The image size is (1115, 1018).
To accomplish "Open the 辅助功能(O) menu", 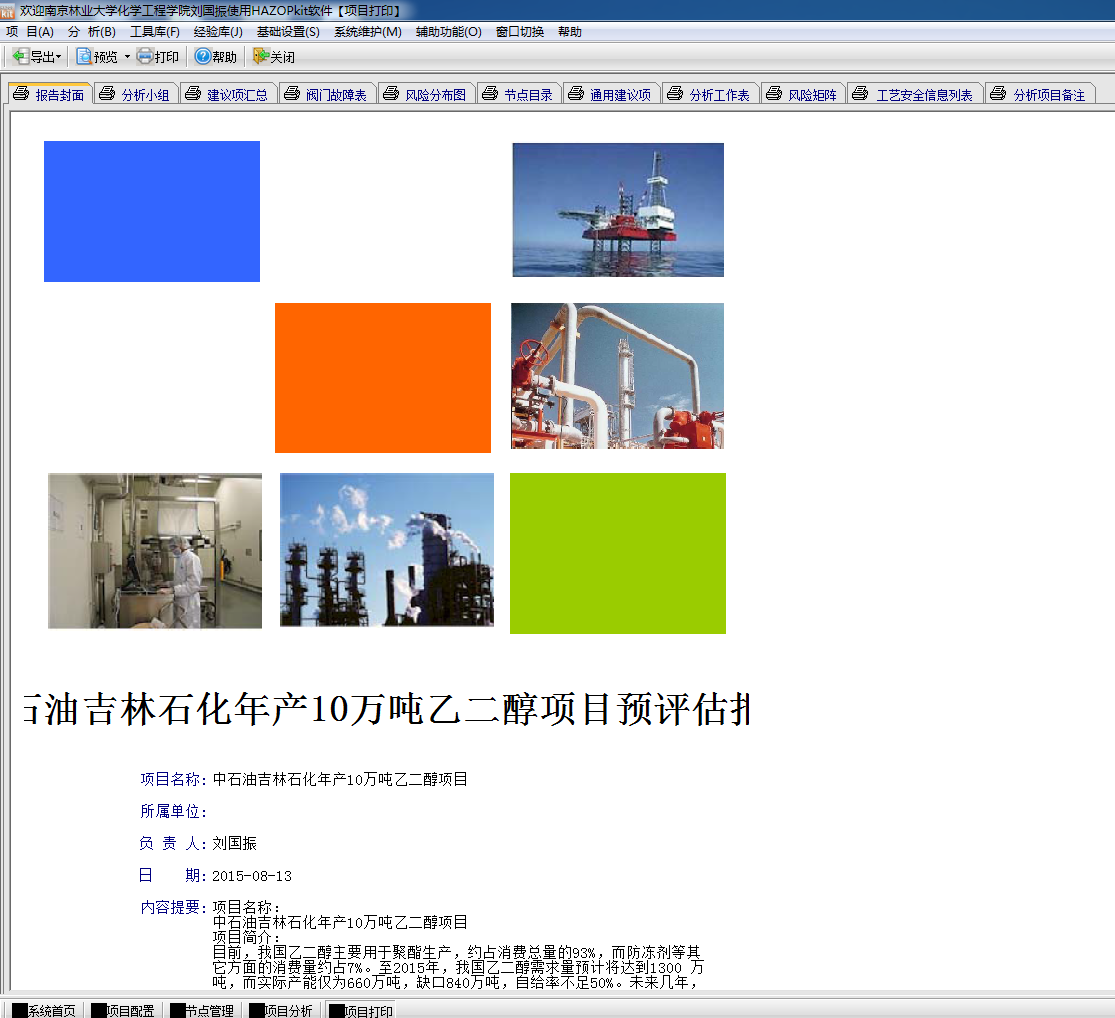I will [449, 31].
